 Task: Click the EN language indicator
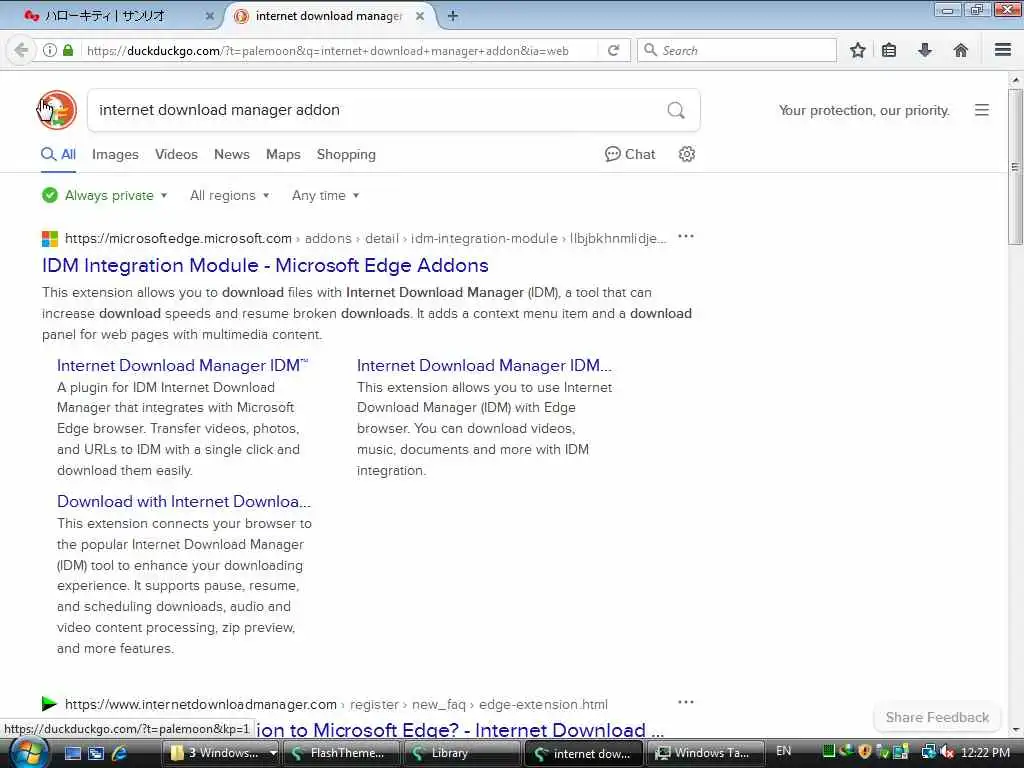click(784, 751)
